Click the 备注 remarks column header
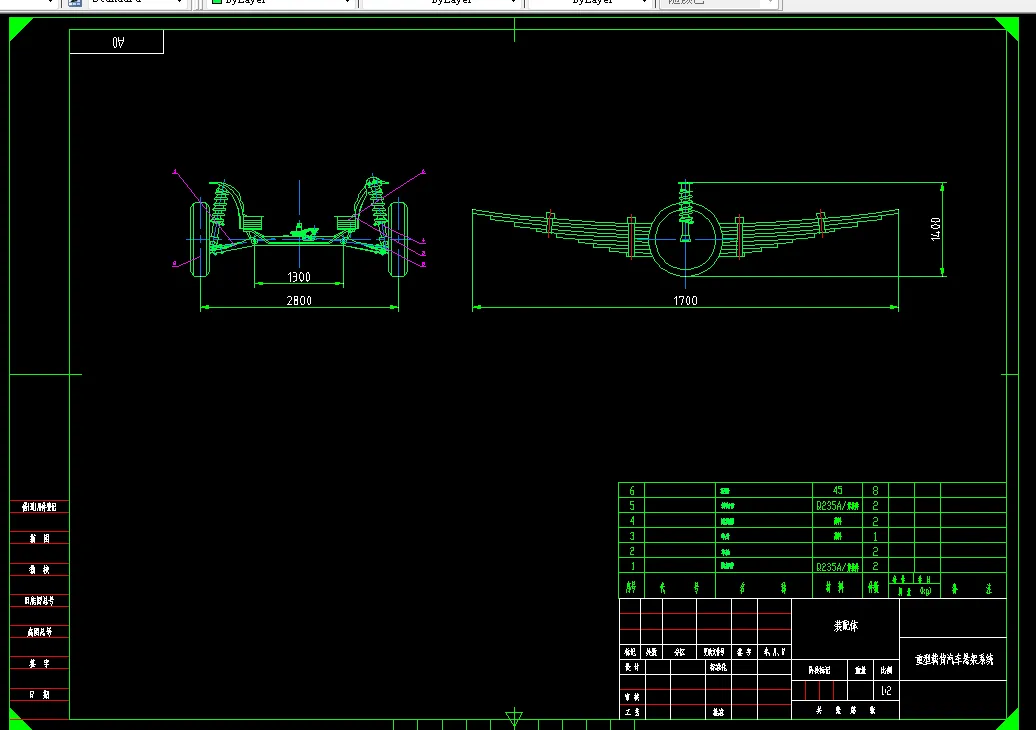The width and height of the screenshot is (1036, 730). pyautogui.click(x=971, y=588)
